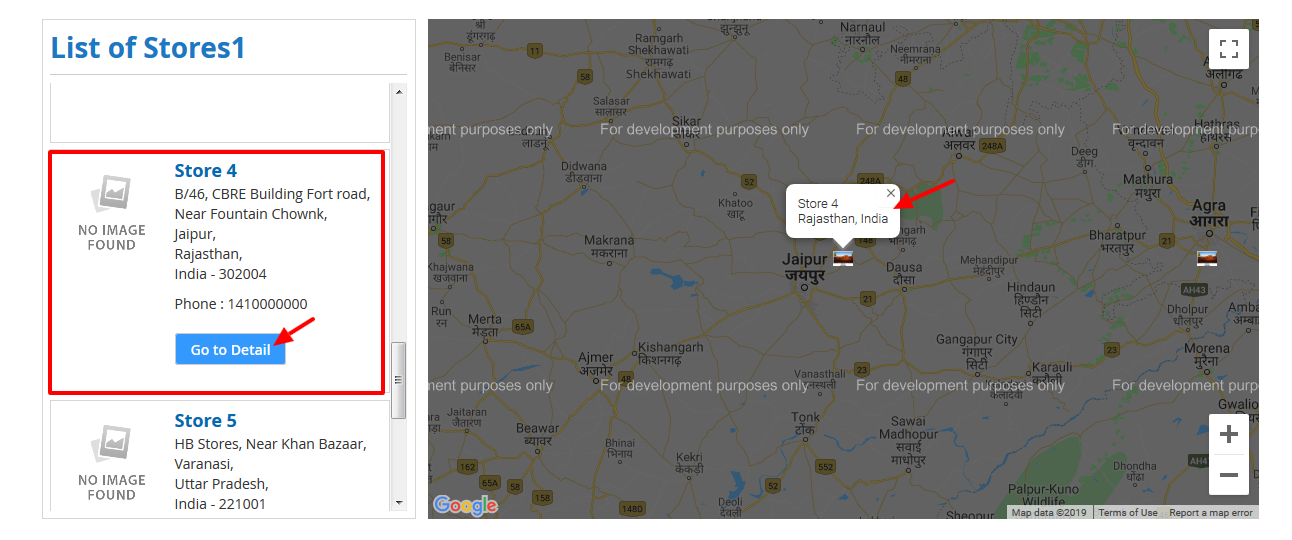Click 'India - 221001' address line
Viewport: 1292px width, 540px height.
[221, 504]
